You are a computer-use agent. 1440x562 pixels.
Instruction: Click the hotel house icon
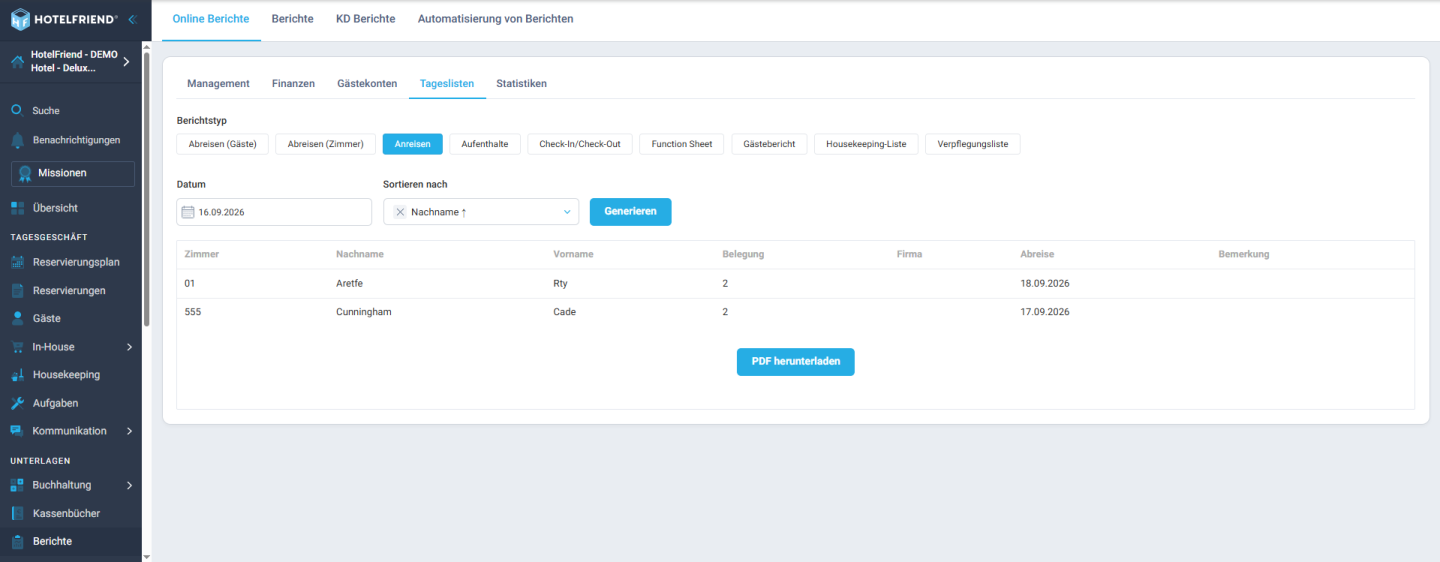pyautogui.click(x=17, y=62)
